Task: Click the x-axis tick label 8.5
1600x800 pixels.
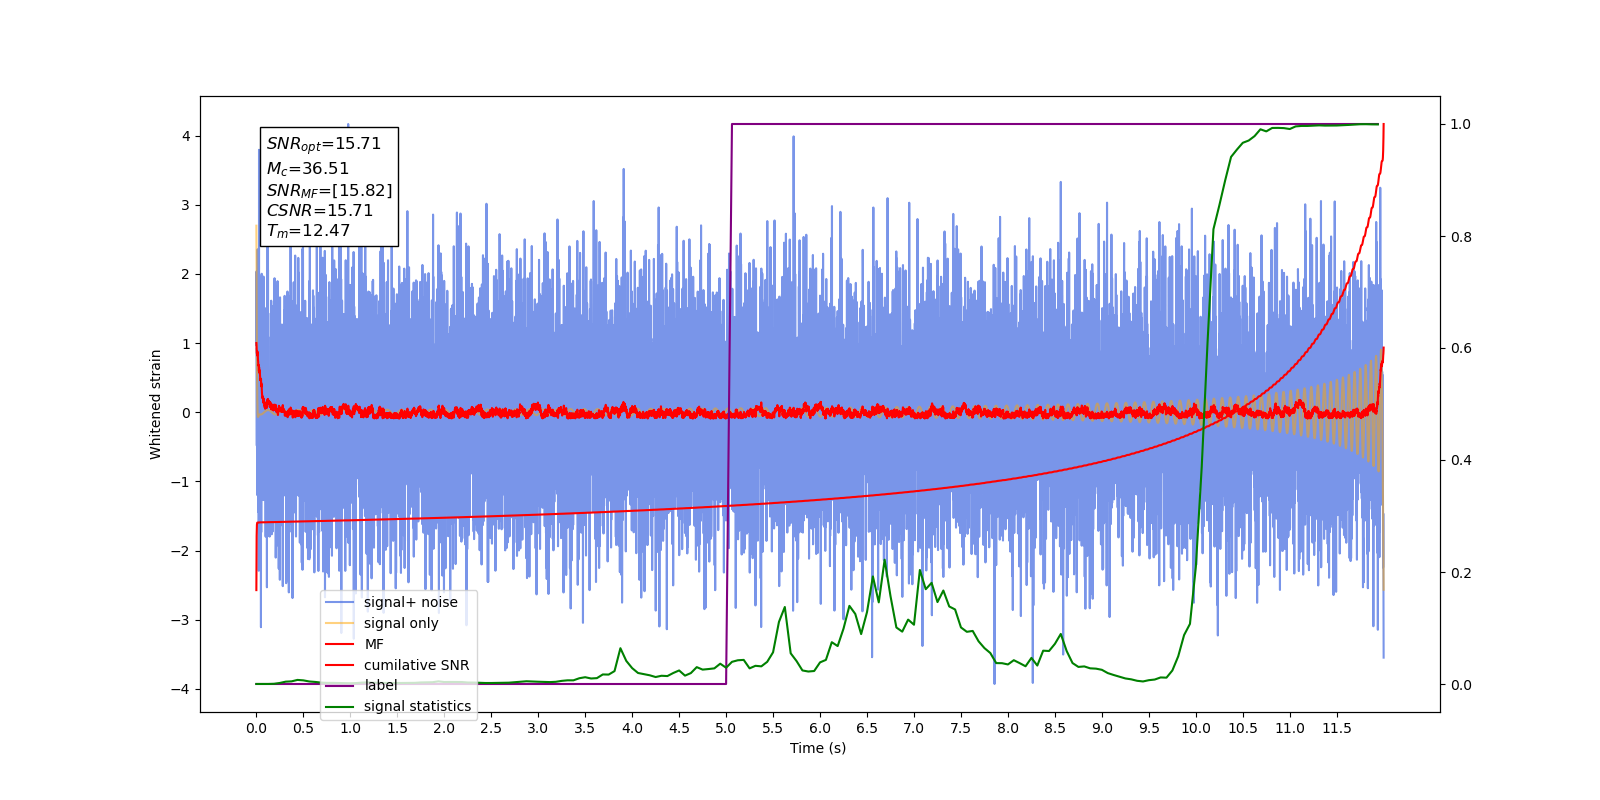Action: coord(1055,728)
